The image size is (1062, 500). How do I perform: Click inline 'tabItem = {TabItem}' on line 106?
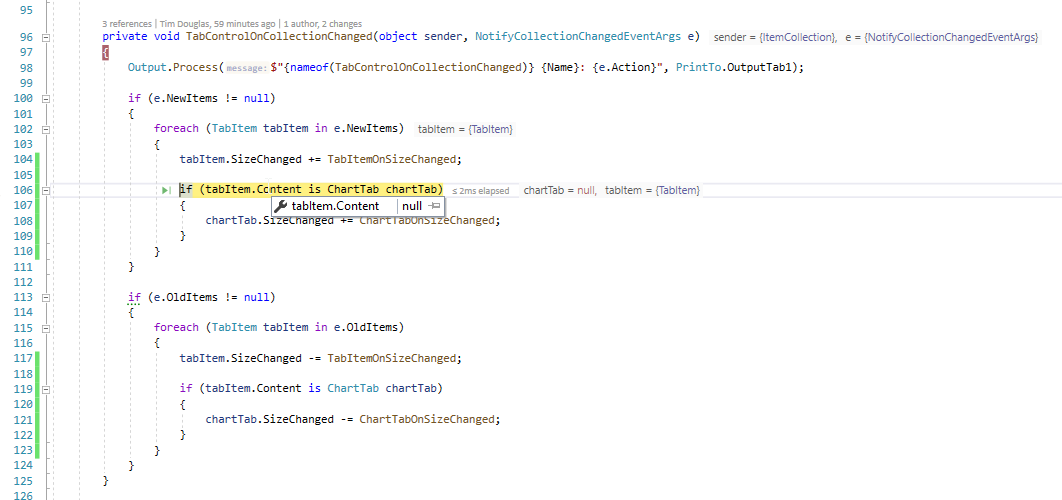pos(652,191)
